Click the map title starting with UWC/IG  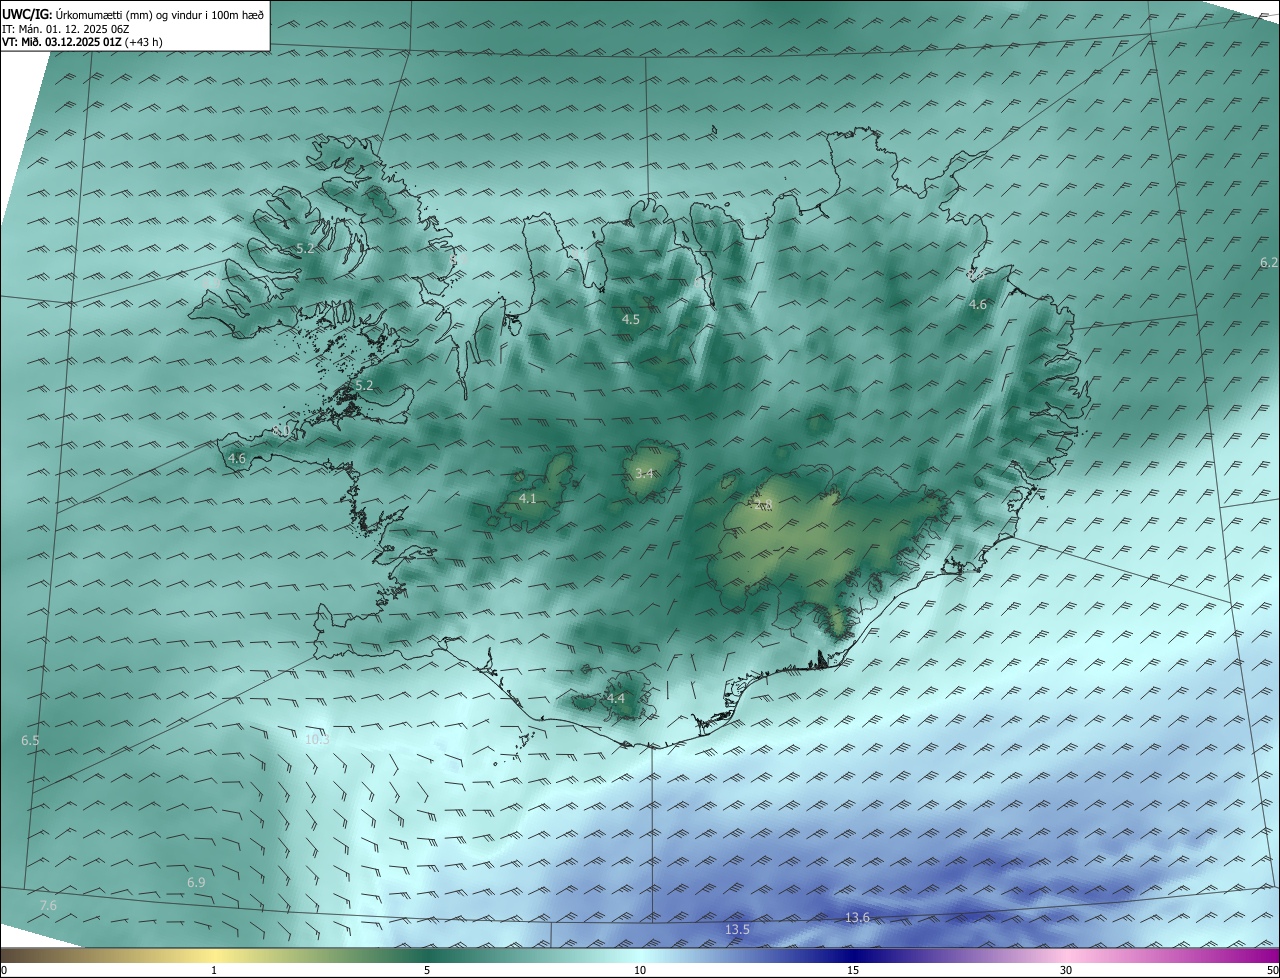pyautogui.click(x=133, y=13)
